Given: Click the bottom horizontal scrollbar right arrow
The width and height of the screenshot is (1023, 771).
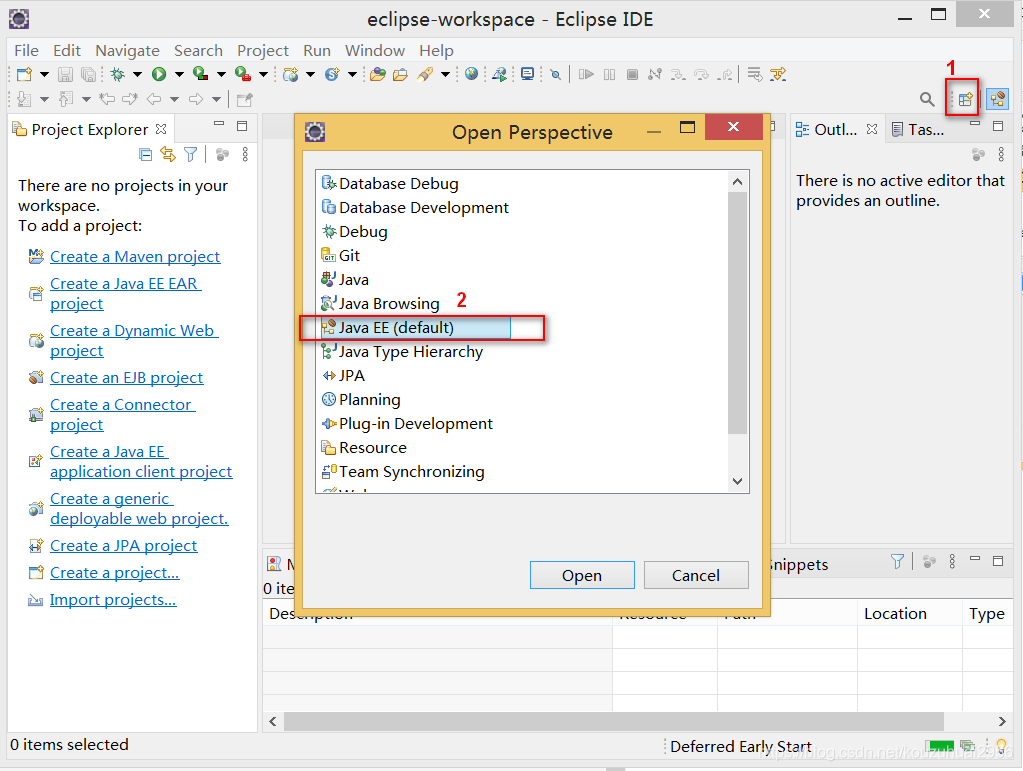Looking at the screenshot, I should (1002, 721).
